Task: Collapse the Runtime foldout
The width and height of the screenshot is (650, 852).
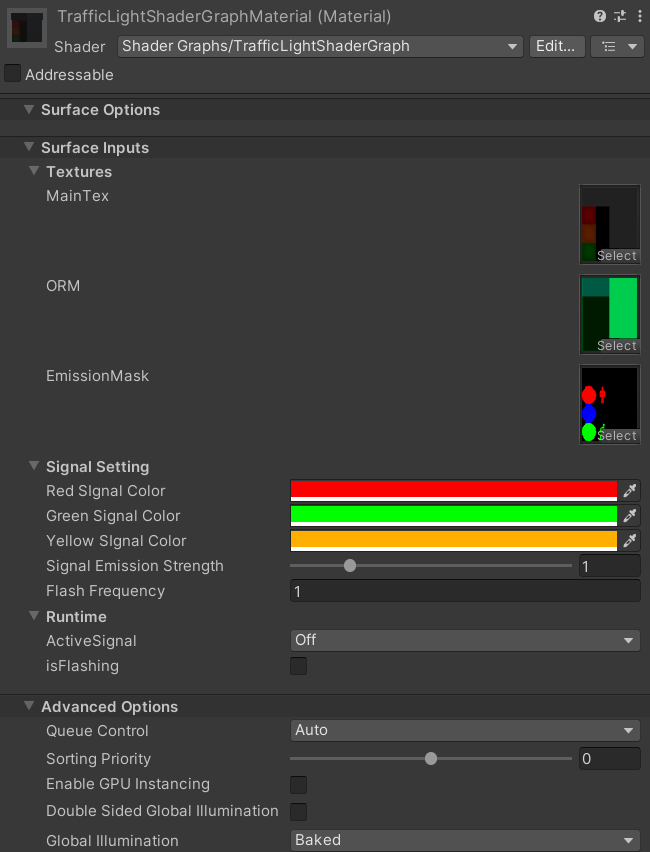Action: pyautogui.click(x=34, y=616)
